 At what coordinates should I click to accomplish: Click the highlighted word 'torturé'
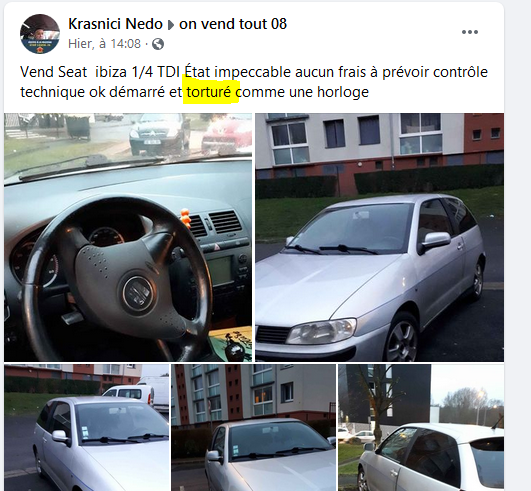[x=209, y=92]
